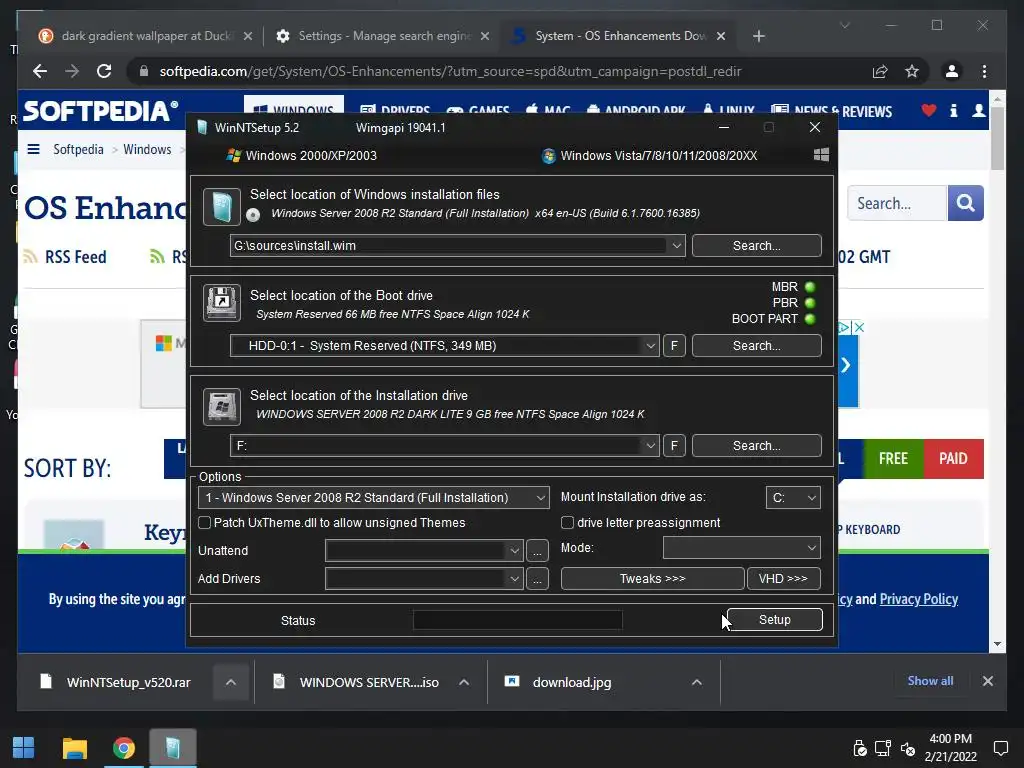Click the Boot drive floppy icon
Screen dimensions: 1024x768
(222, 303)
